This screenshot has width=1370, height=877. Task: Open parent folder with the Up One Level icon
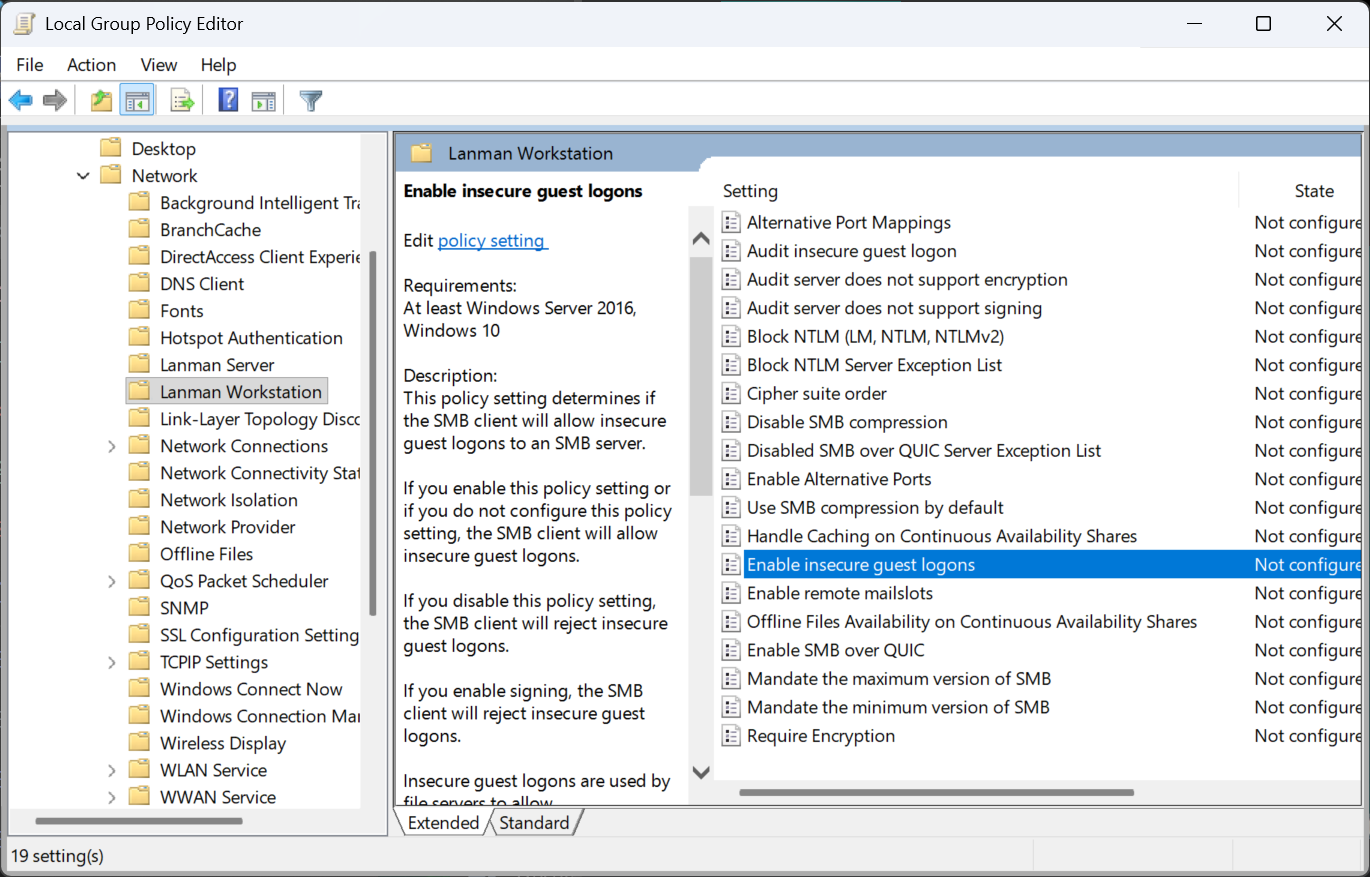click(x=101, y=99)
